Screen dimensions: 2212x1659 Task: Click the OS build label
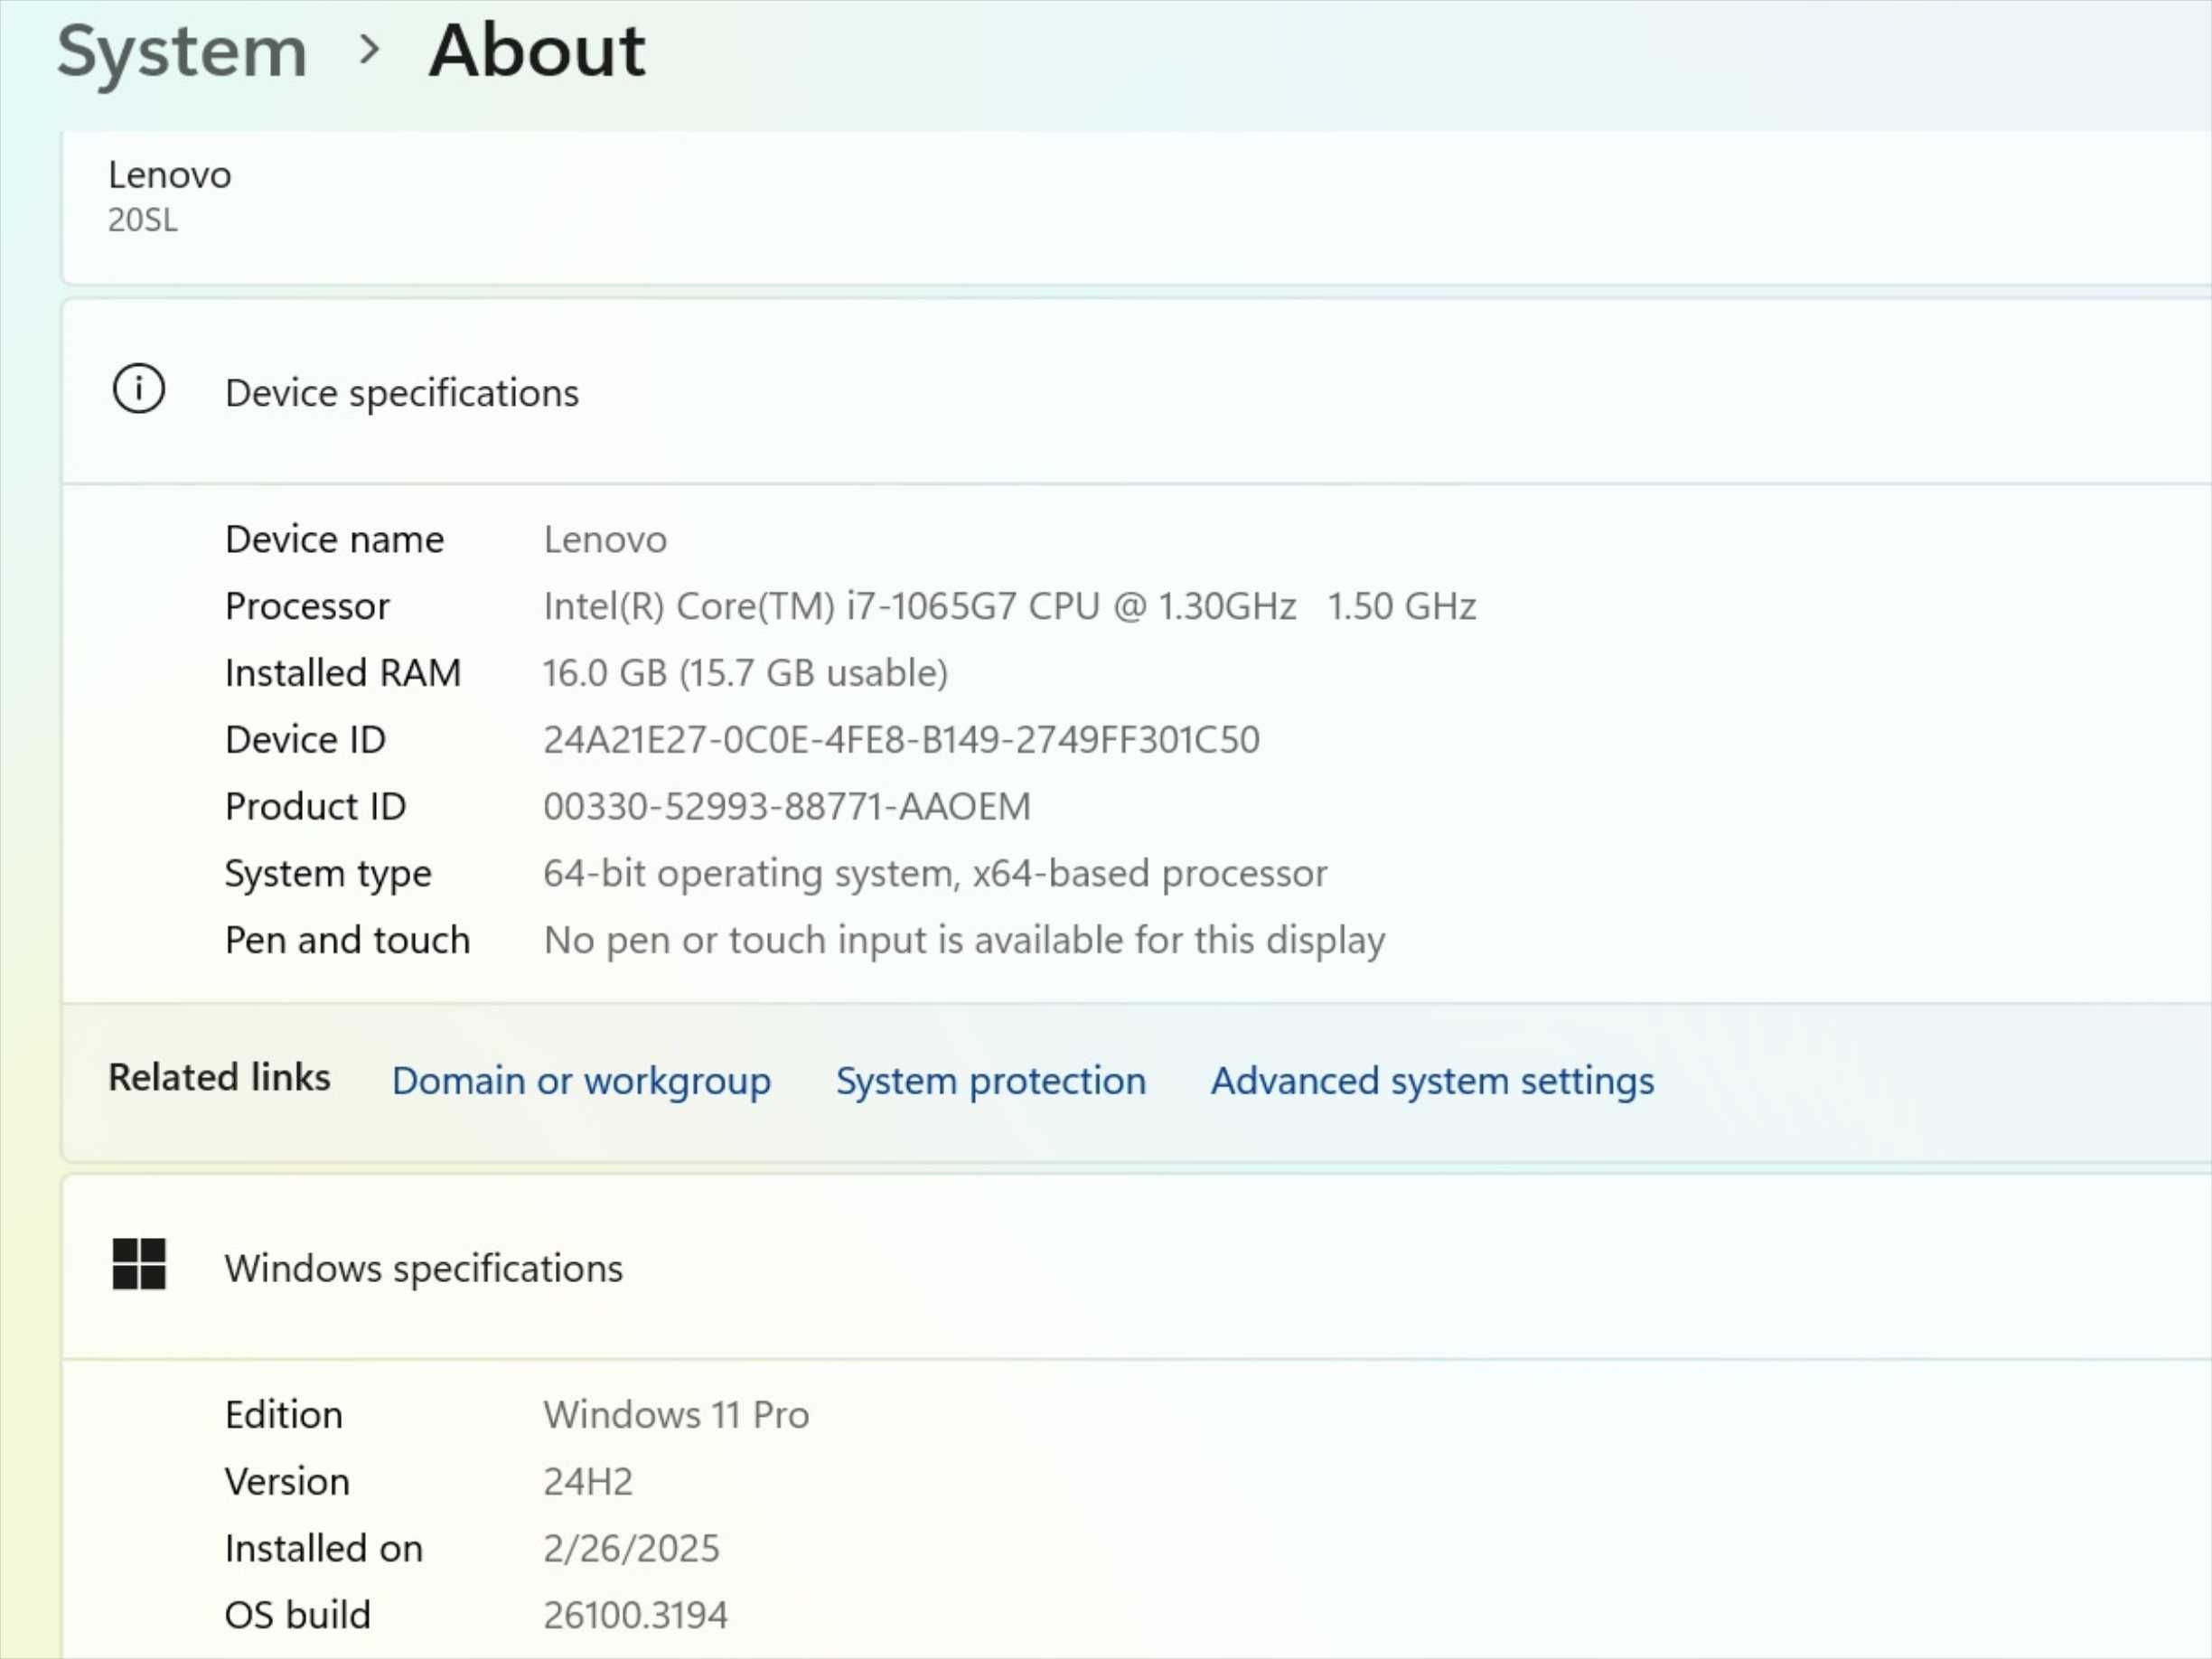coord(298,1615)
